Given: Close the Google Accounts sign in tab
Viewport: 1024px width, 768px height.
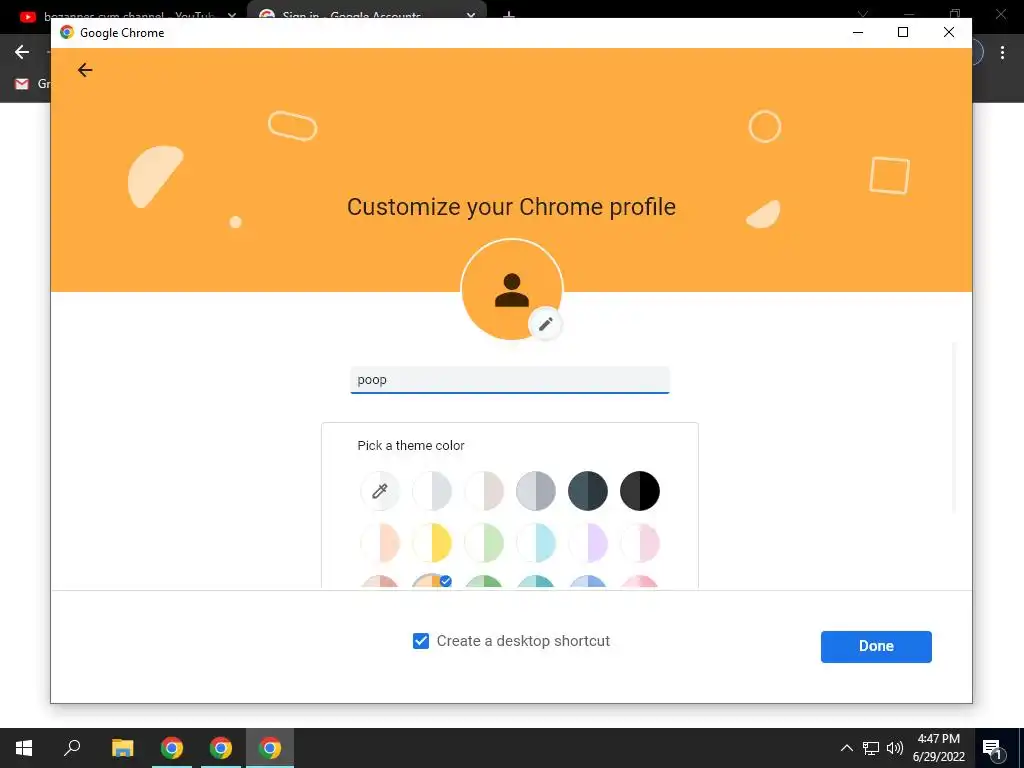Looking at the screenshot, I should click(470, 14).
